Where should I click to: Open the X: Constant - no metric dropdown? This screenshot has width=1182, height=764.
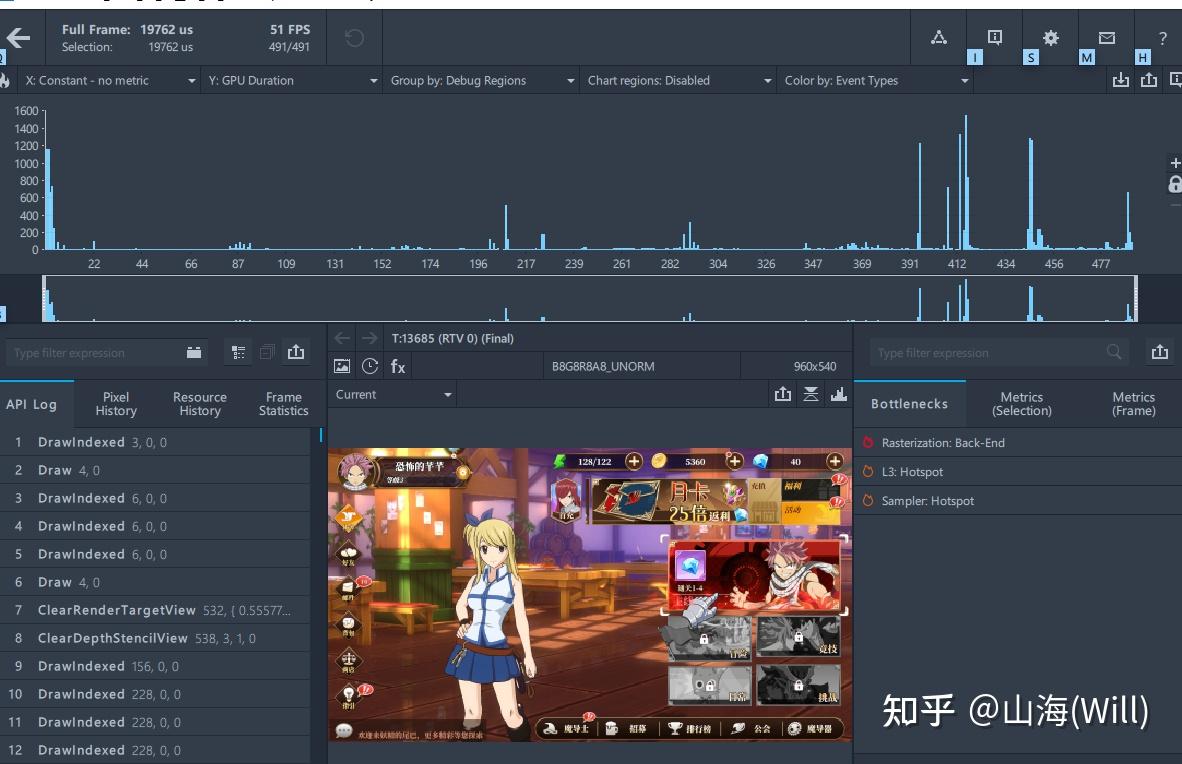coord(109,81)
